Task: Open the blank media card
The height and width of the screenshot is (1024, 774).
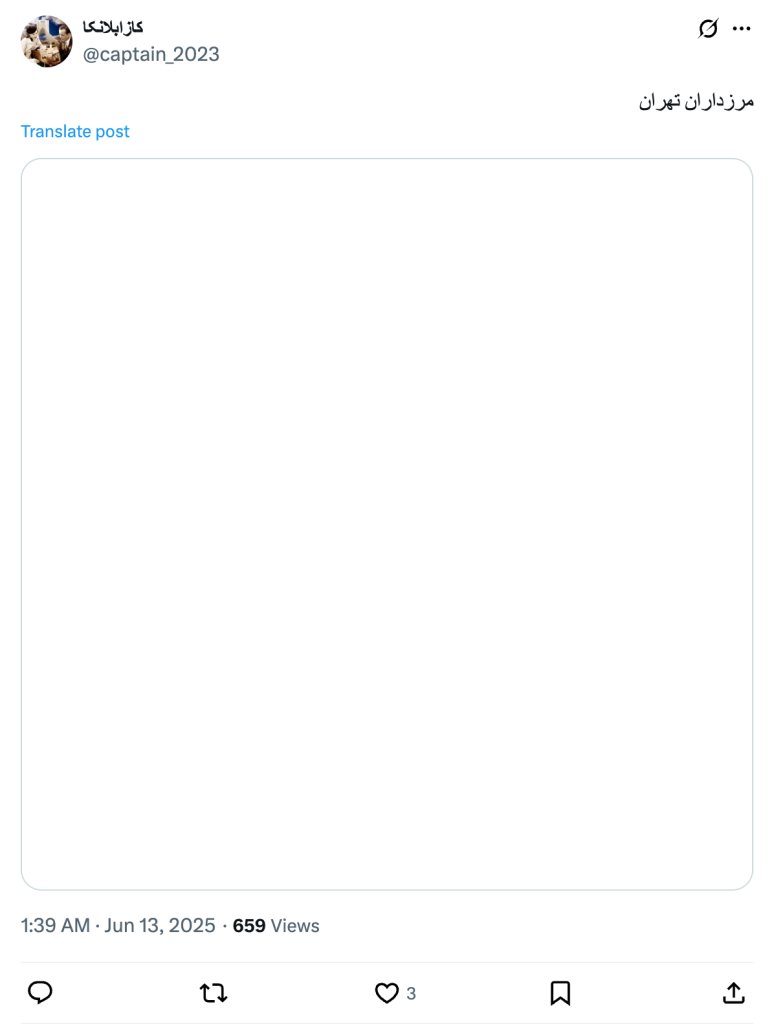Action: tap(387, 524)
